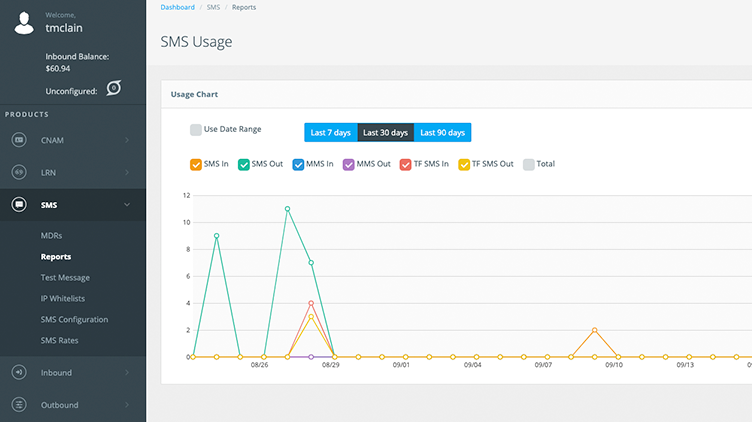Select the Reports submenu item
Viewport: 752px width, 422px height.
(56, 257)
